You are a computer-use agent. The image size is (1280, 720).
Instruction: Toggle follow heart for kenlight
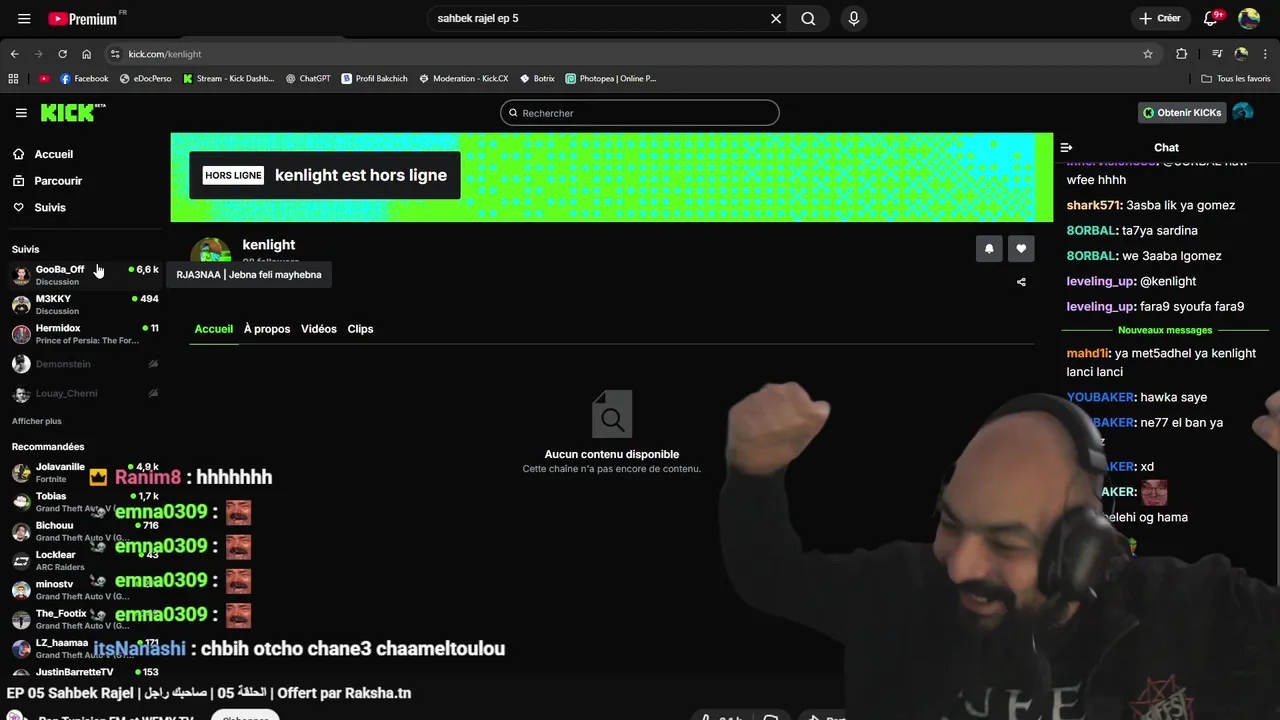(x=1021, y=249)
